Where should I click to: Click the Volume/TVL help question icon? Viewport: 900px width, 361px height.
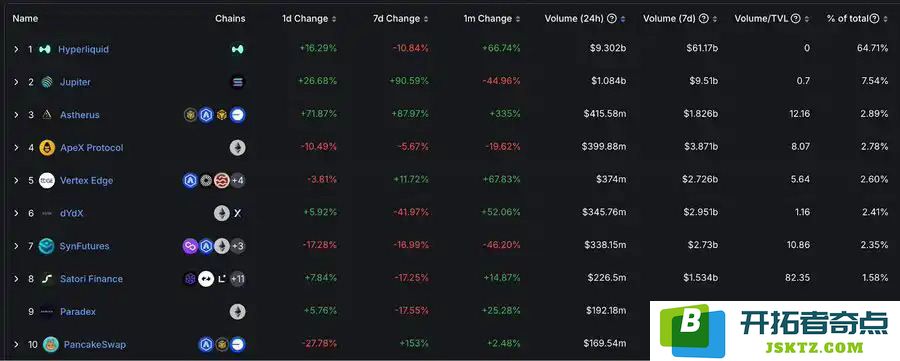point(796,19)
